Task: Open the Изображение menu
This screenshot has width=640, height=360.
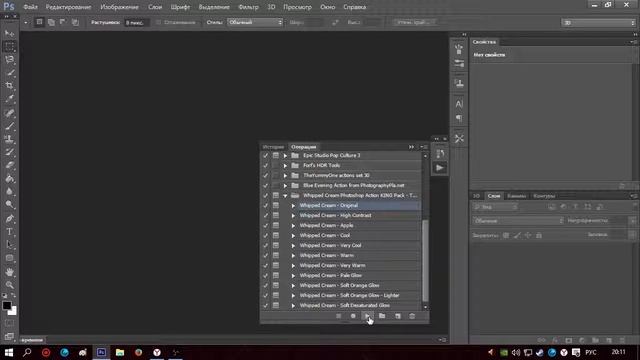Action: click(x=120, y=7)
